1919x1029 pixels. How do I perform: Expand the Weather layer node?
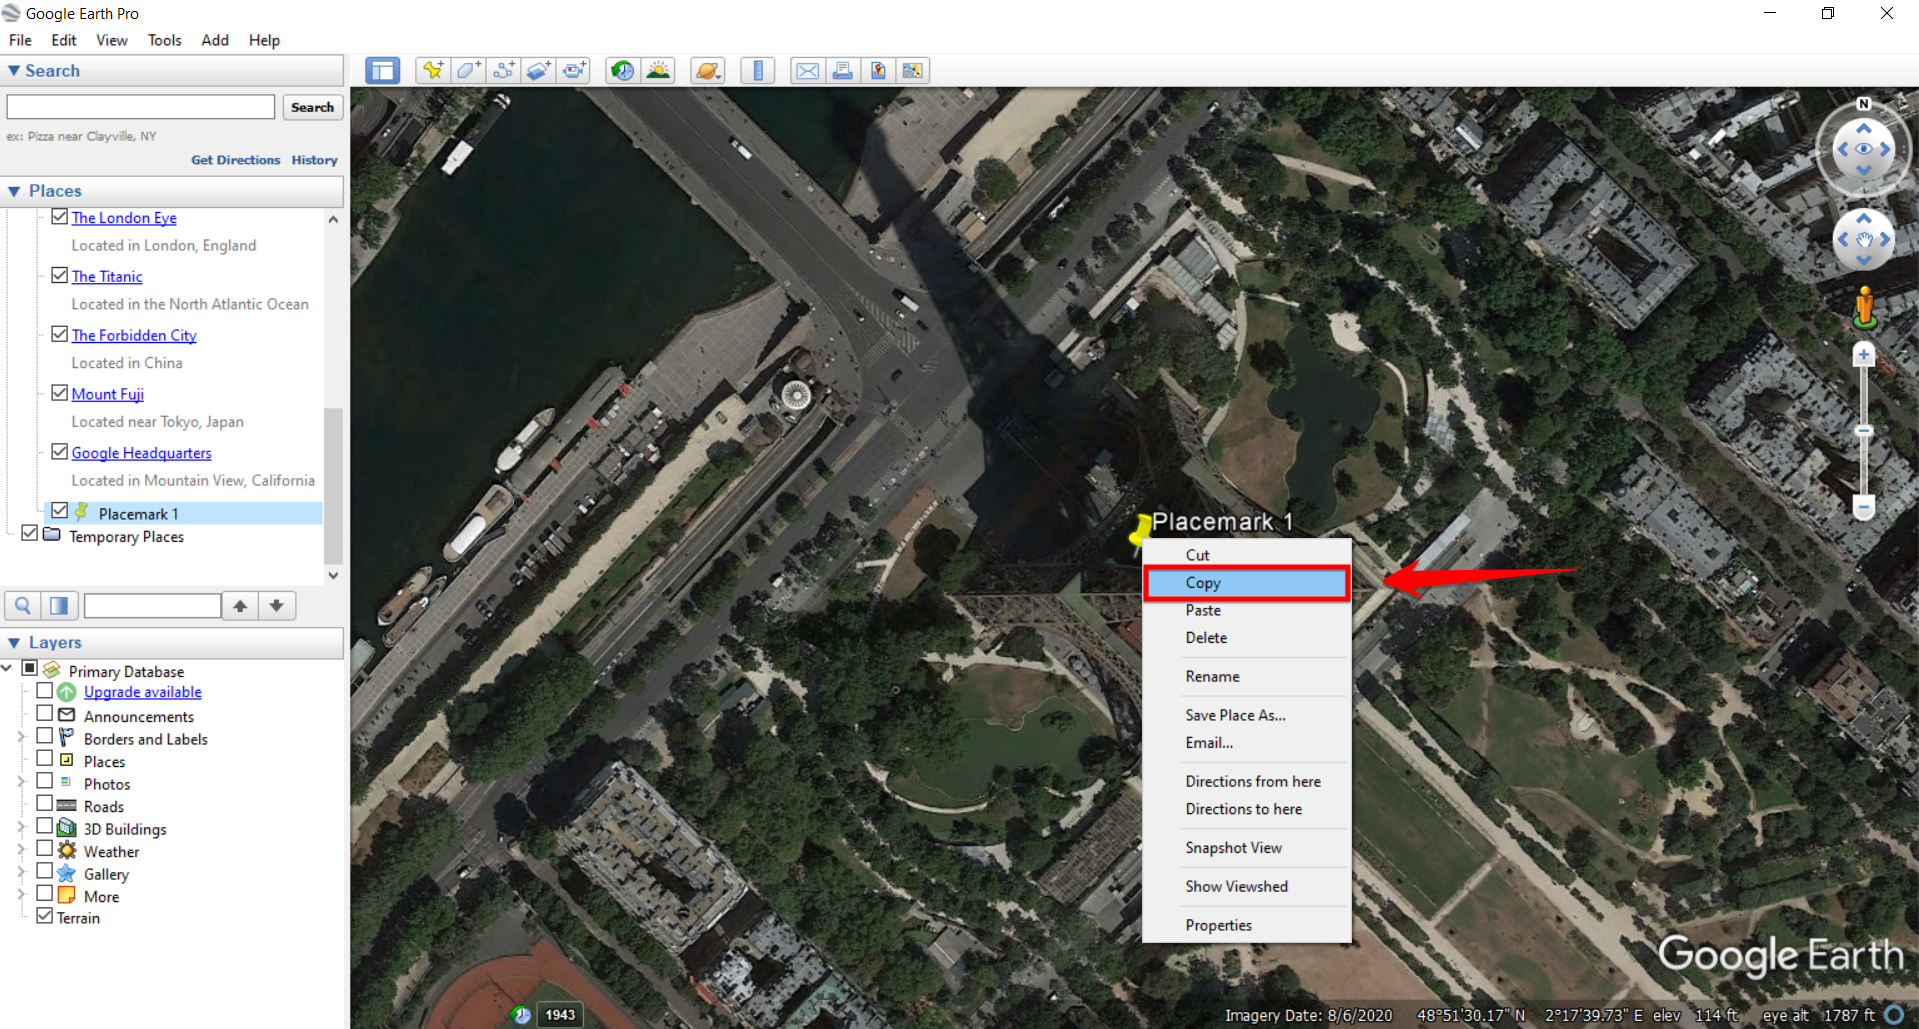21,849
